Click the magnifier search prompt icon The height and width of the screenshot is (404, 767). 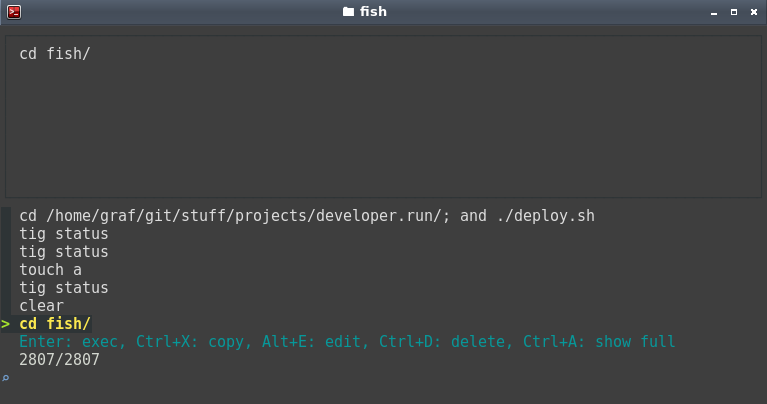(x=5, y=378)
